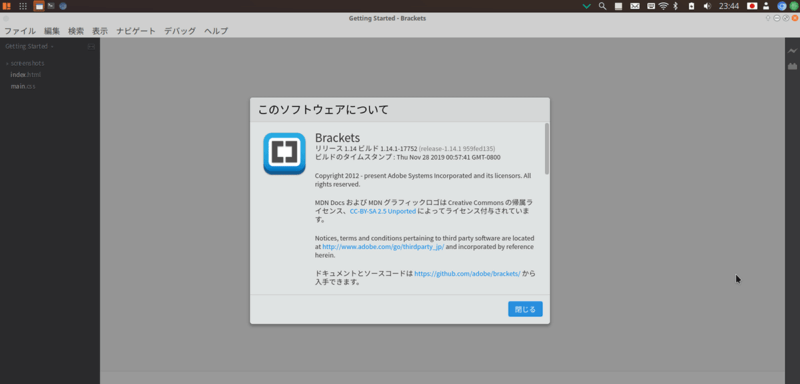Click the user account tray icon

click(x=766, y=6)
